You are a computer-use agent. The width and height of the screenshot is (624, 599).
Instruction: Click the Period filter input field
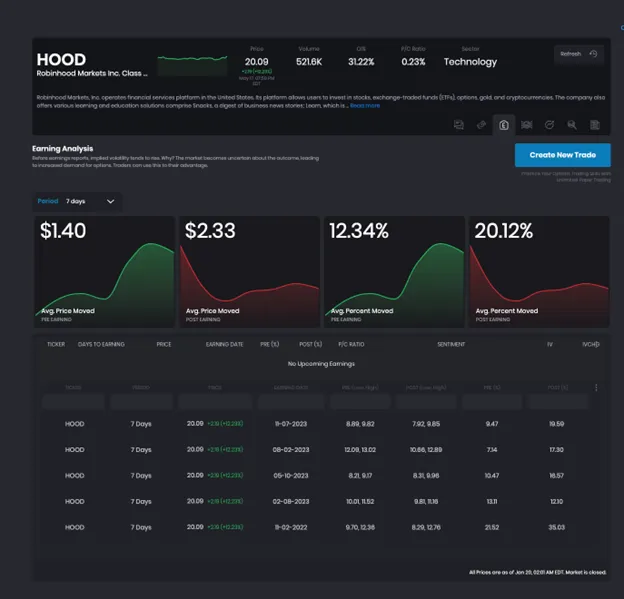click(x=141, y=402)
